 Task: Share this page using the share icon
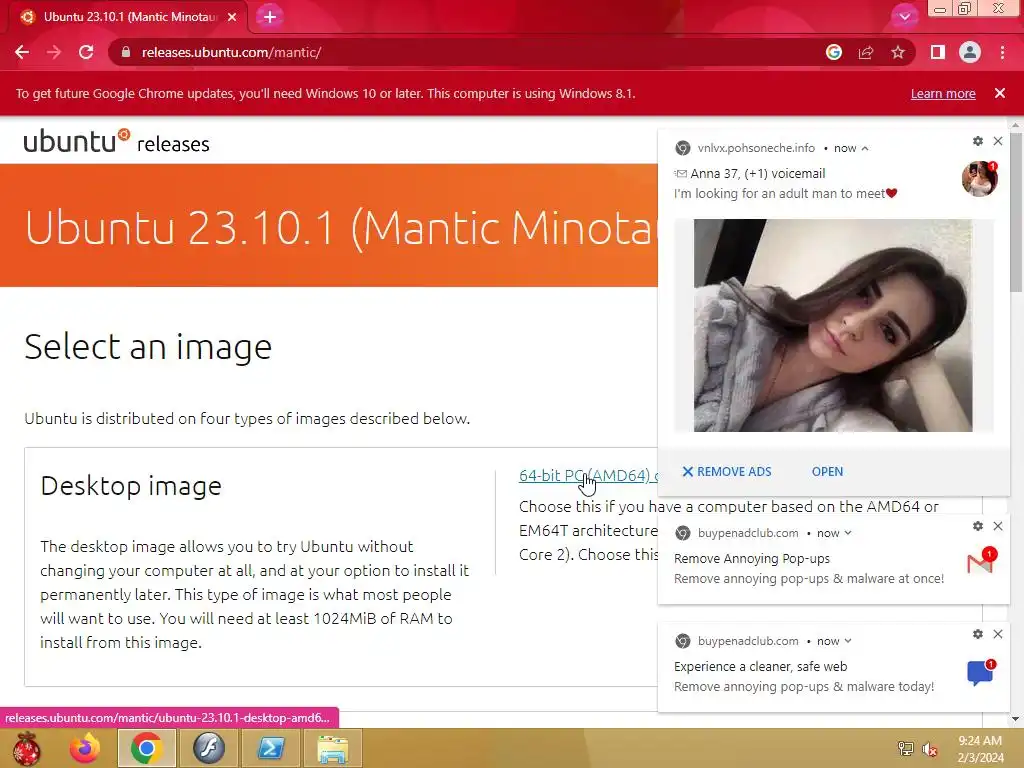point(866,52)
